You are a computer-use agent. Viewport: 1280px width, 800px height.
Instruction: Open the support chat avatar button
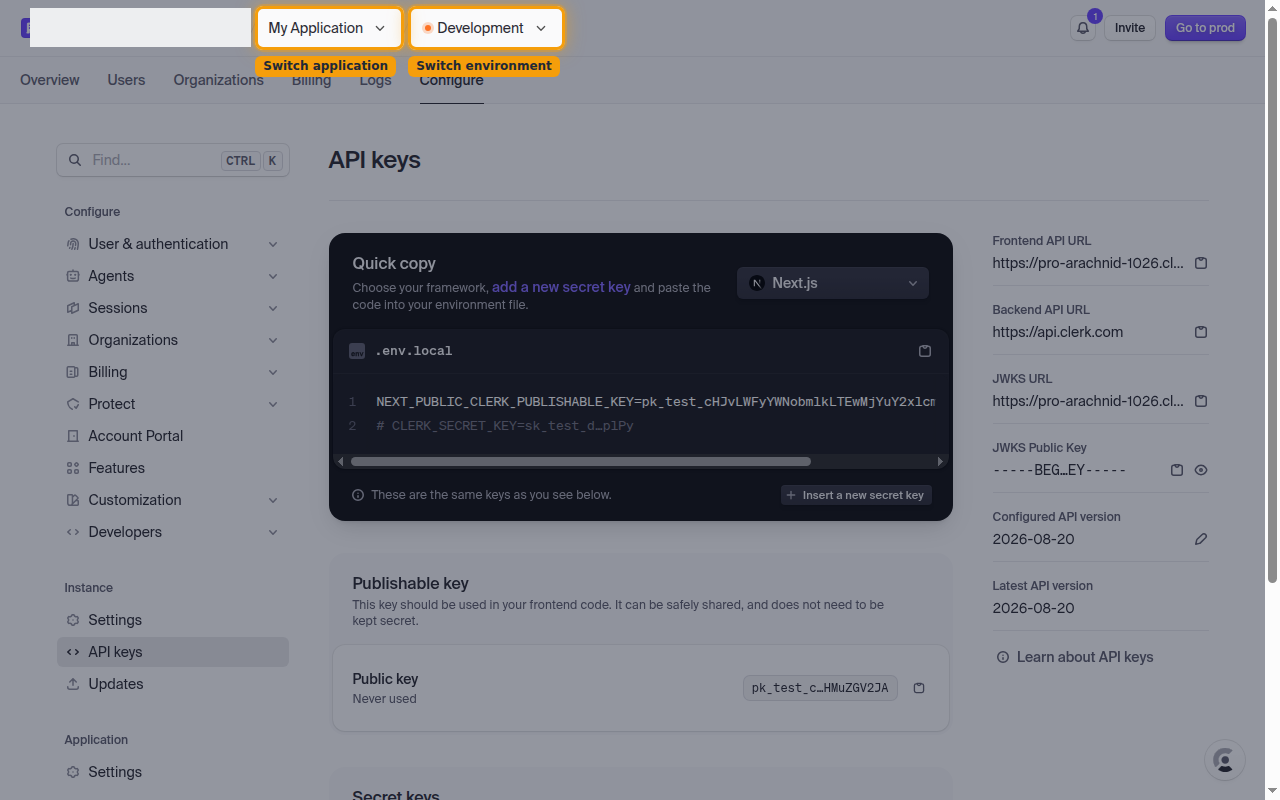click(1224, 760)
